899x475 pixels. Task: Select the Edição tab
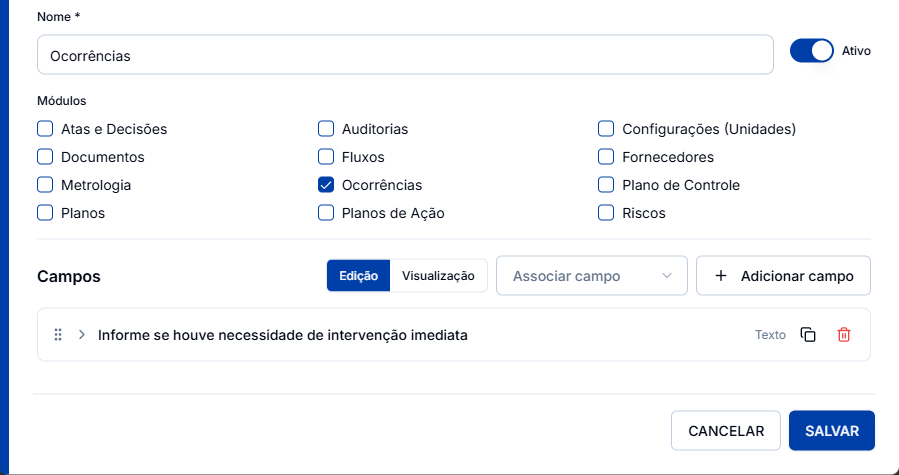tap(358, 276)
